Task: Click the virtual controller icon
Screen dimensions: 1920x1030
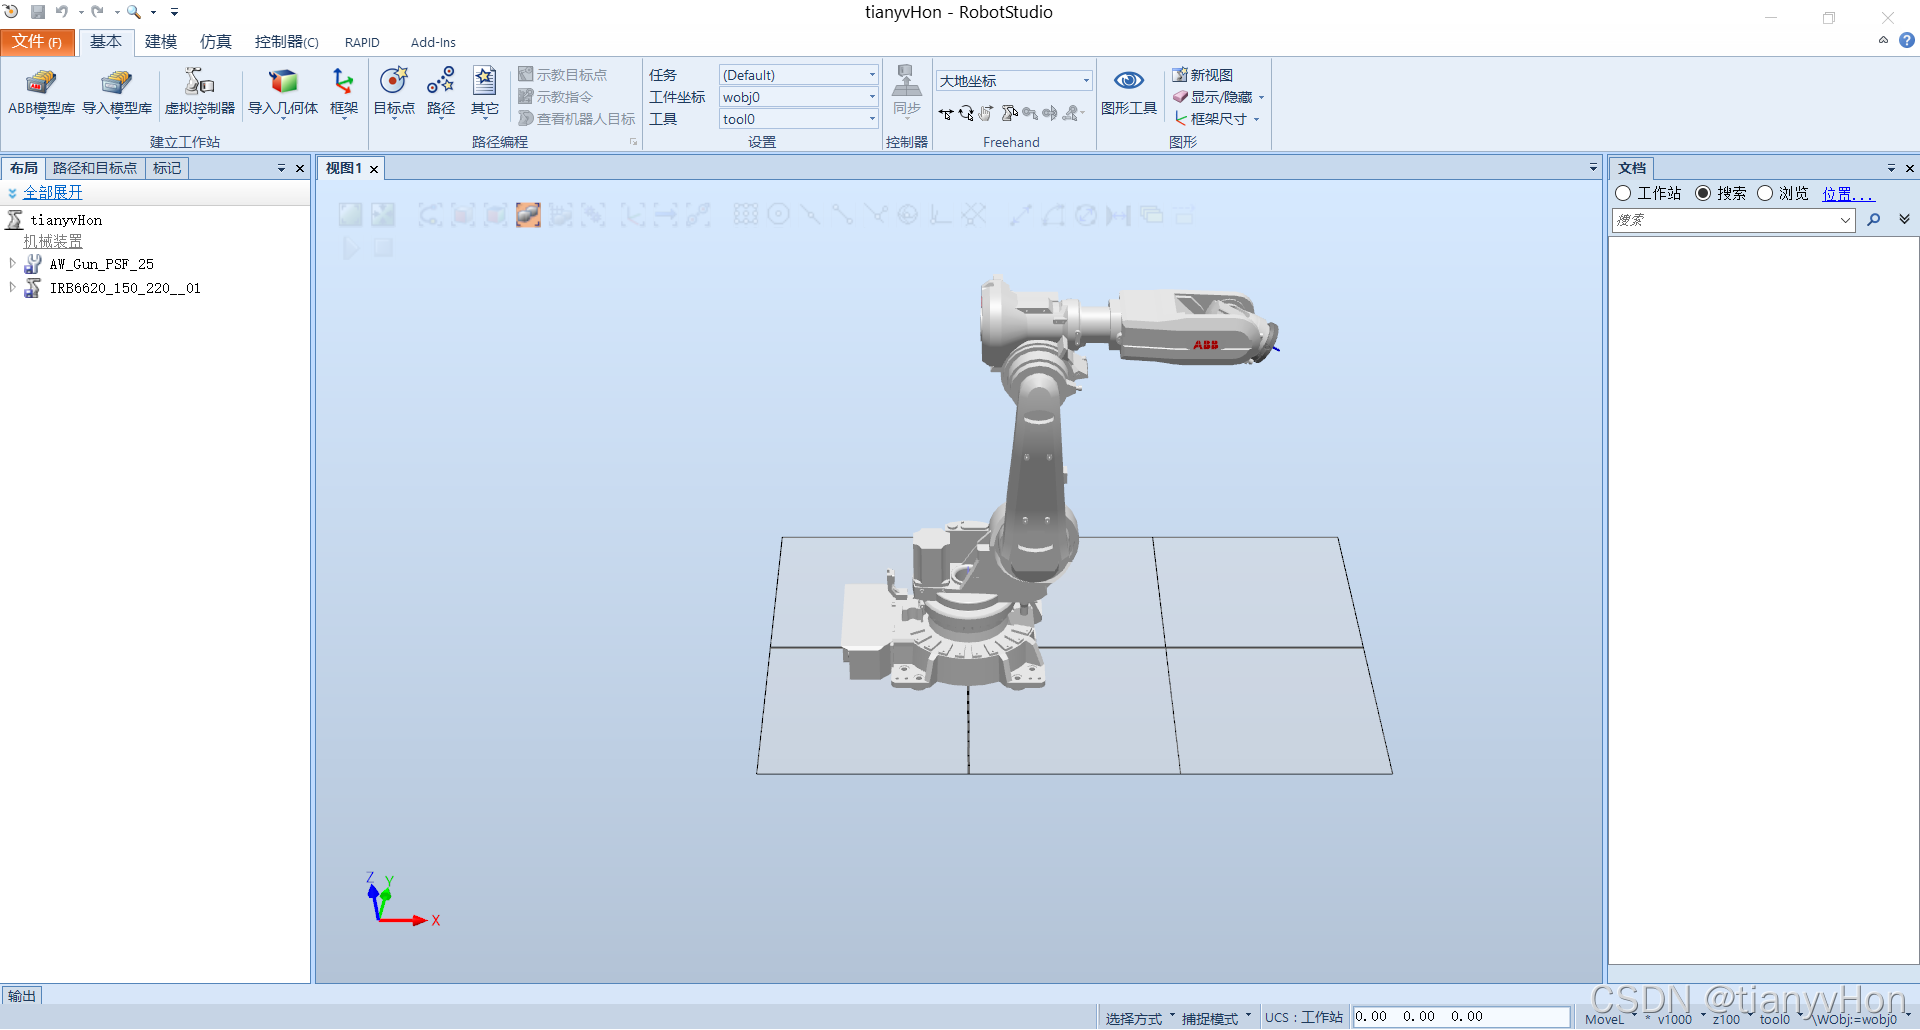Action: click(199, 92)
